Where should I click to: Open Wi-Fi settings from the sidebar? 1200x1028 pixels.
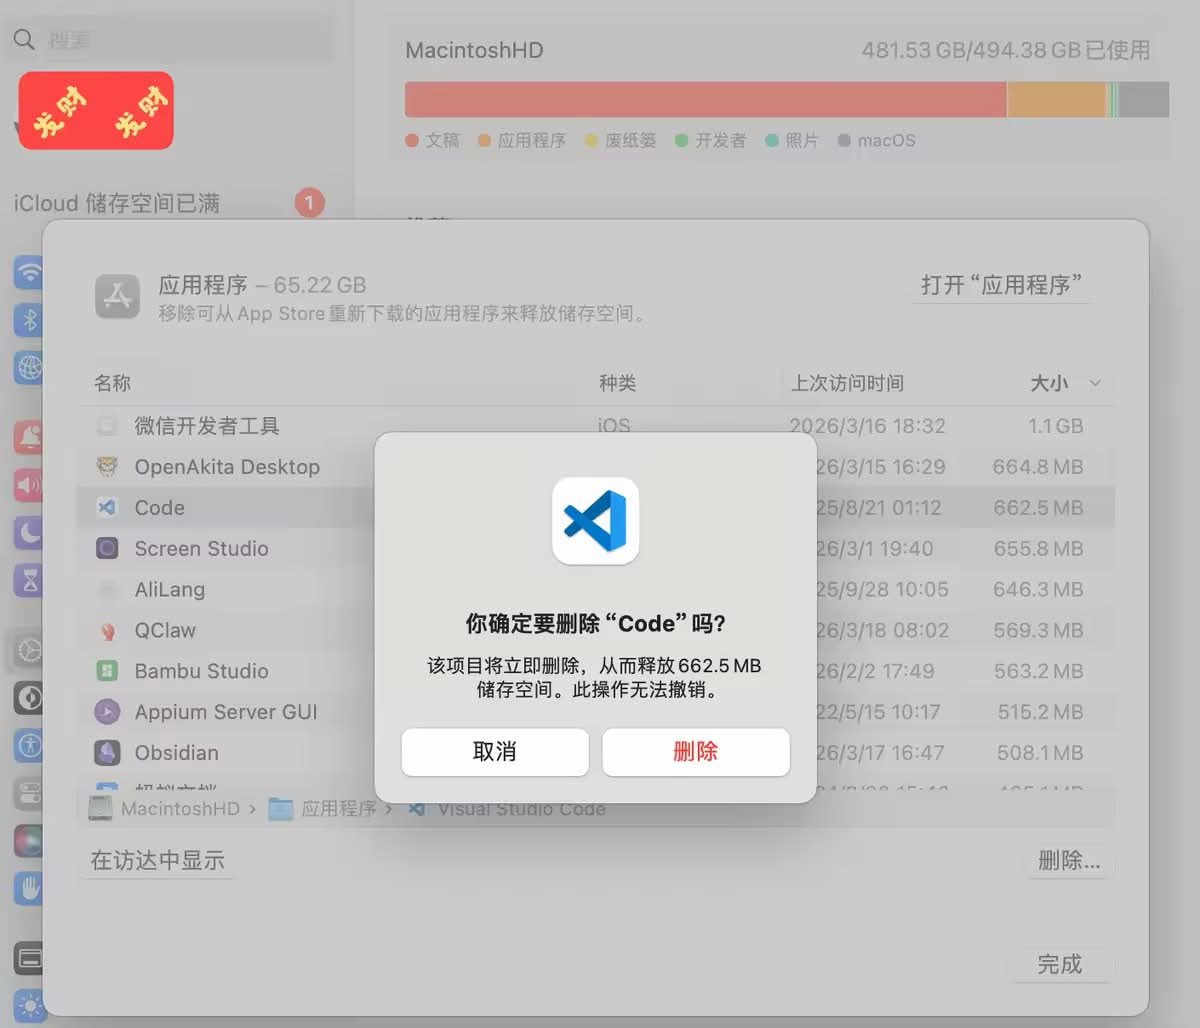click(x=28, y=271)
